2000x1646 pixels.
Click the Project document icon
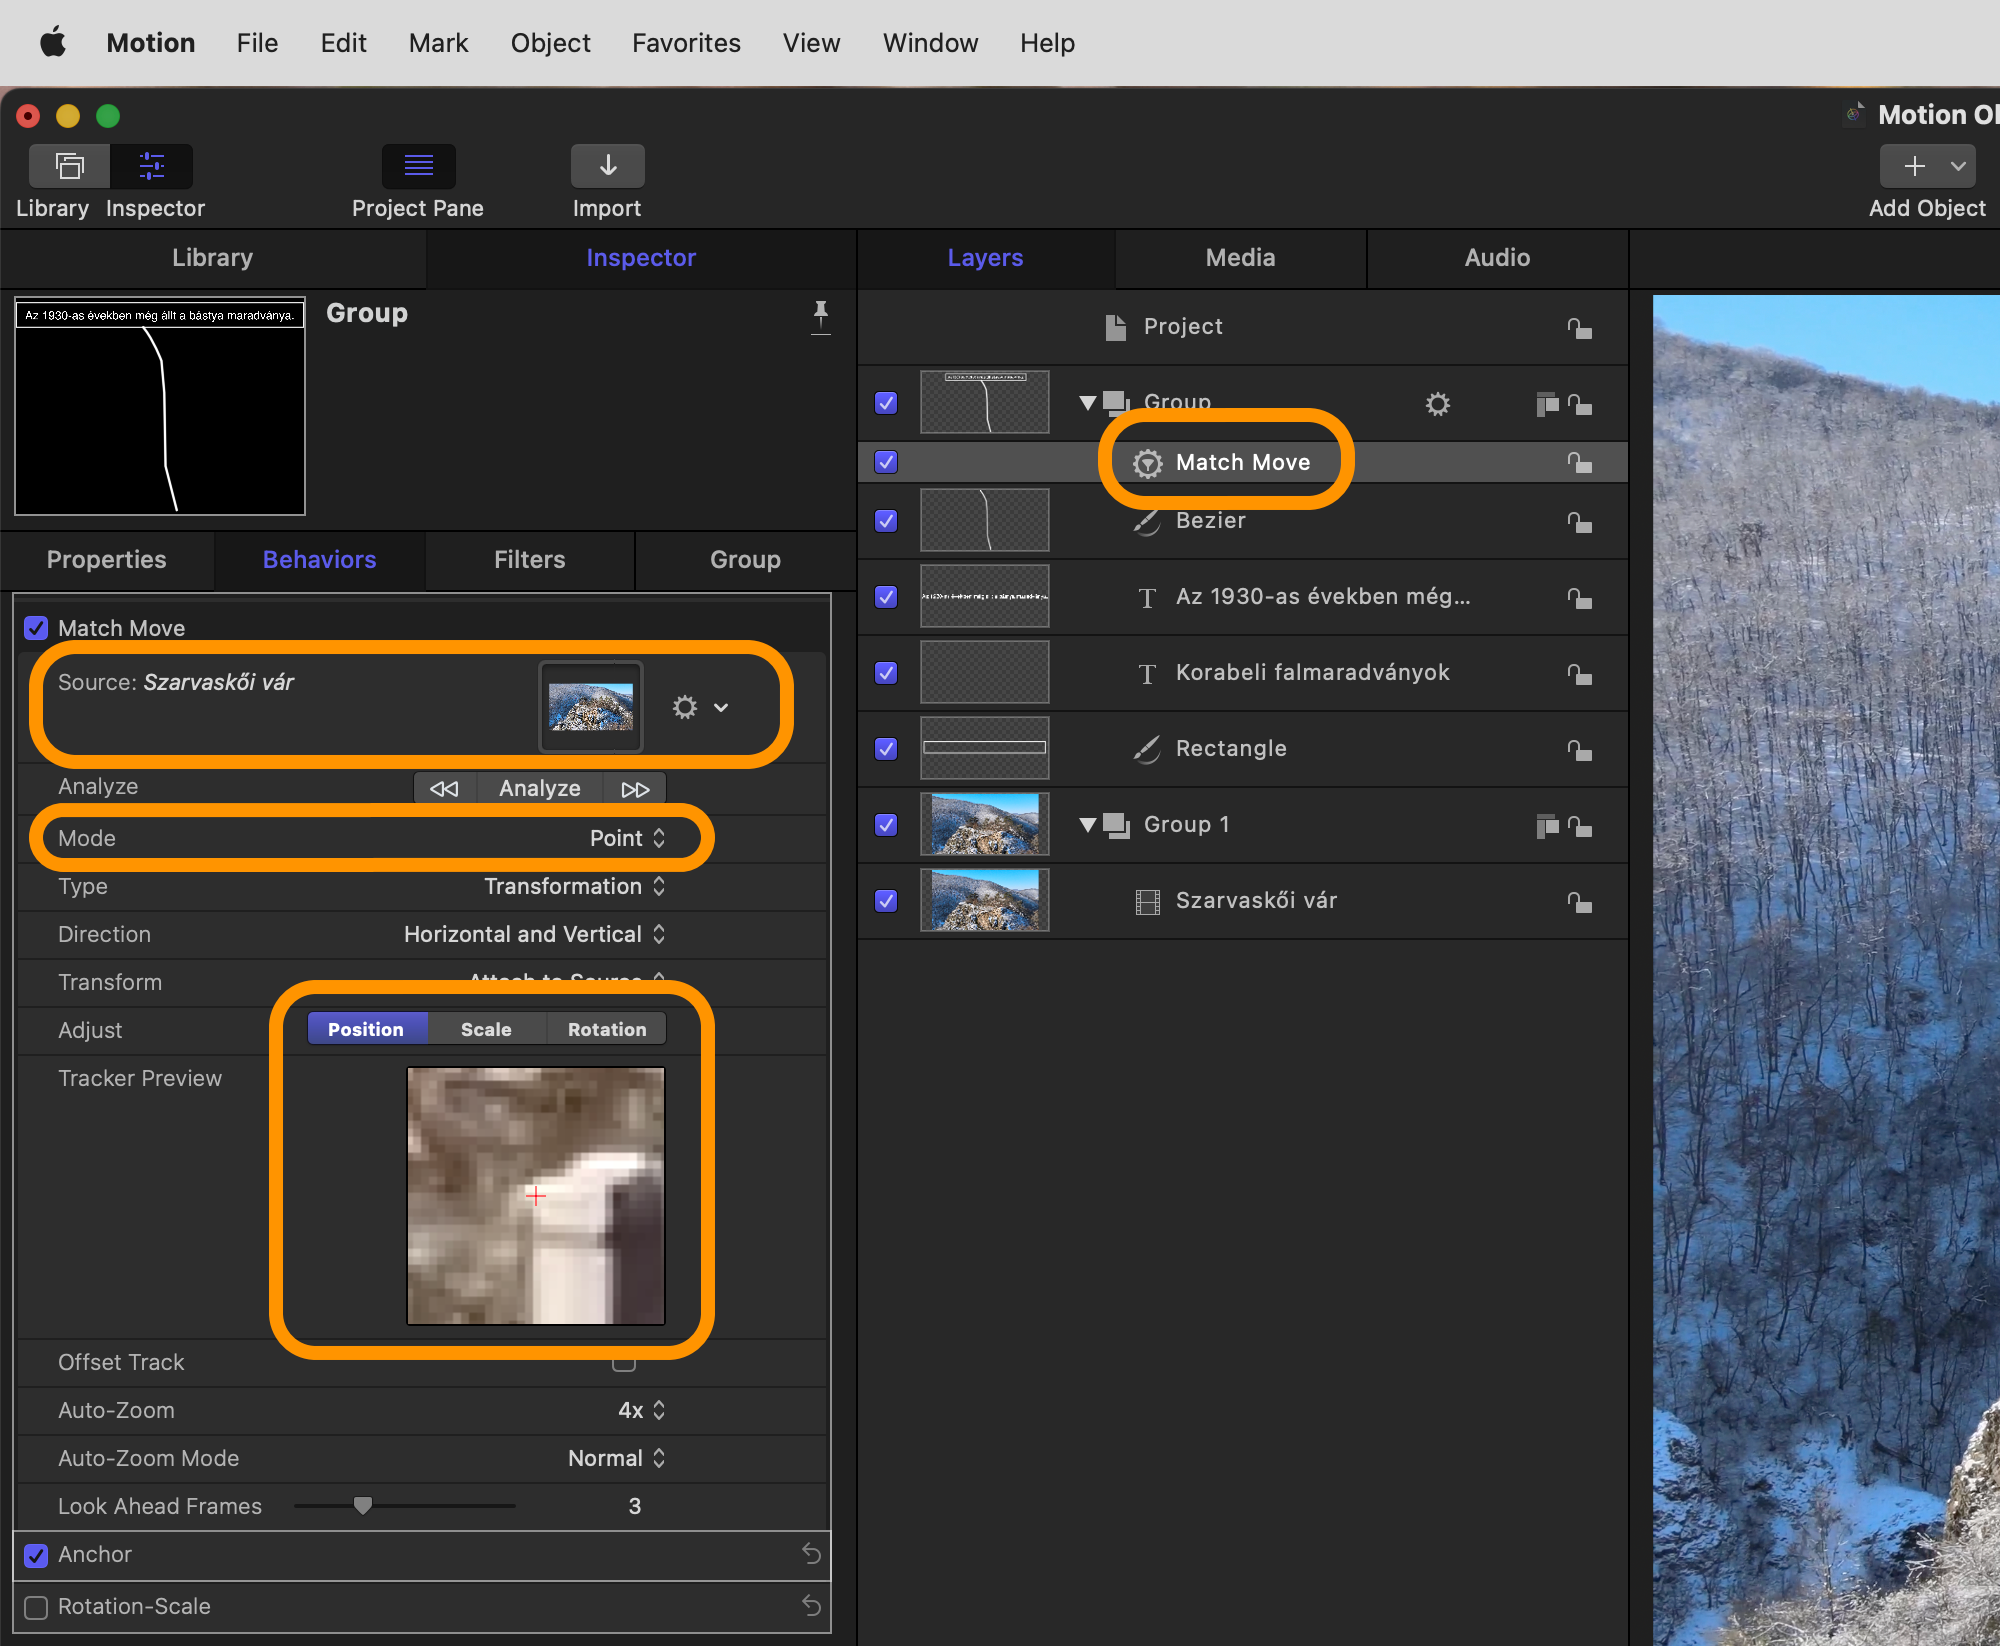click(x=1115, y=327)
